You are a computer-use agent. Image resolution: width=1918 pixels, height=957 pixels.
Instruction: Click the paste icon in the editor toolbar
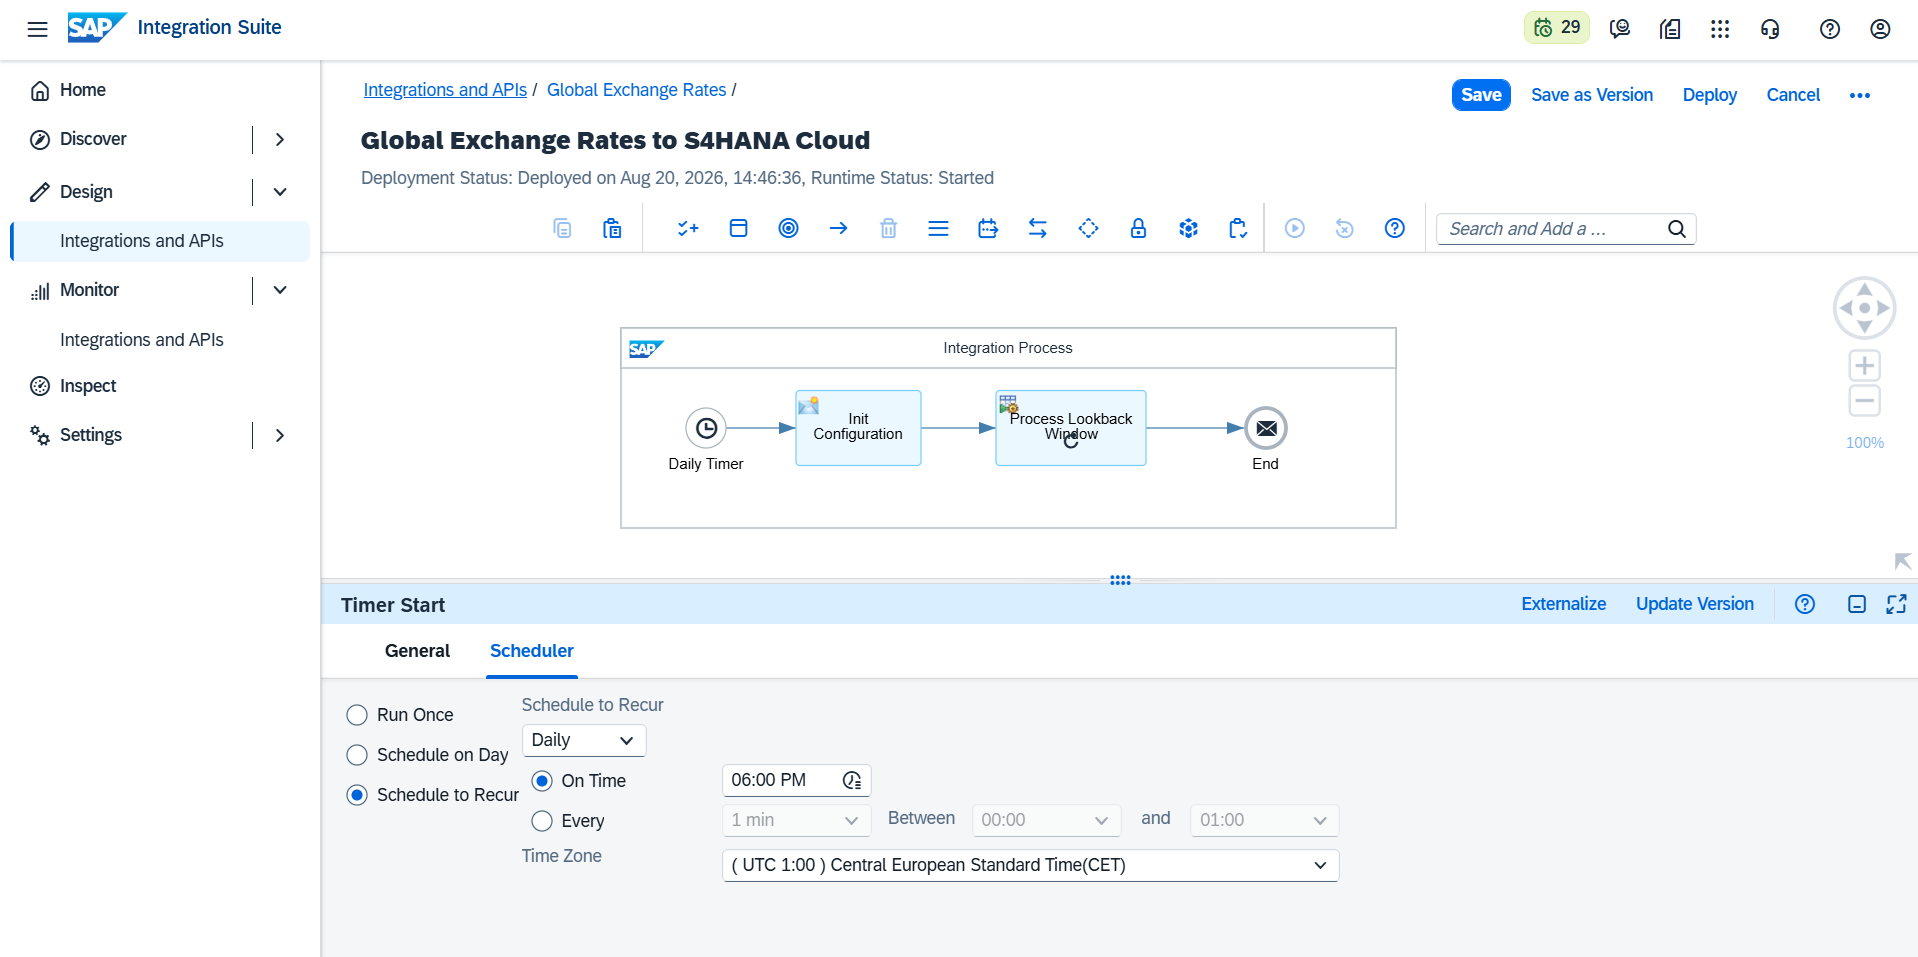coord(613,229)
